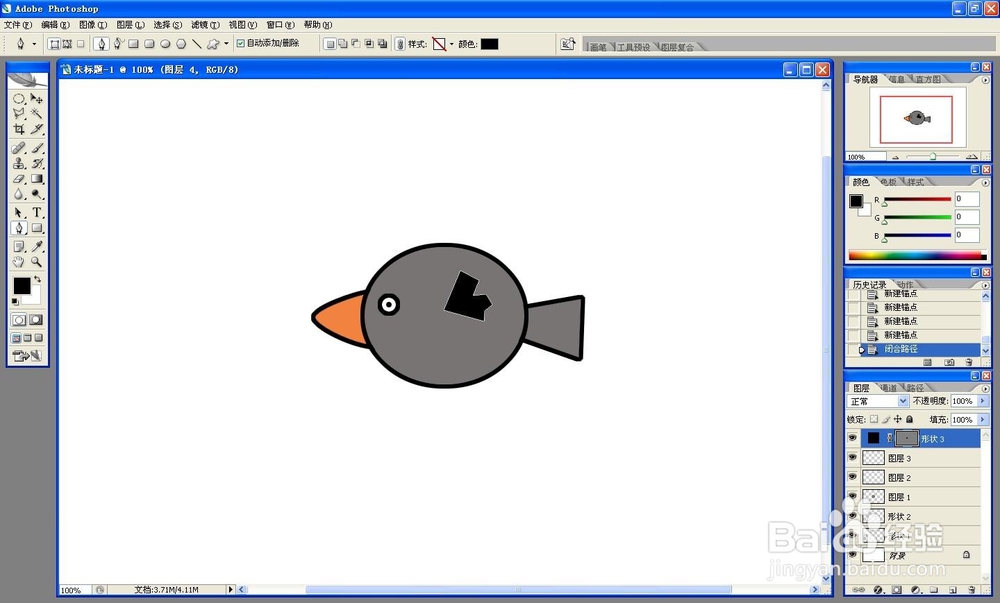Toggle auto add/delete checkbox
The height and width of the screenshot is (603, 1000).
tap(240, 43)
